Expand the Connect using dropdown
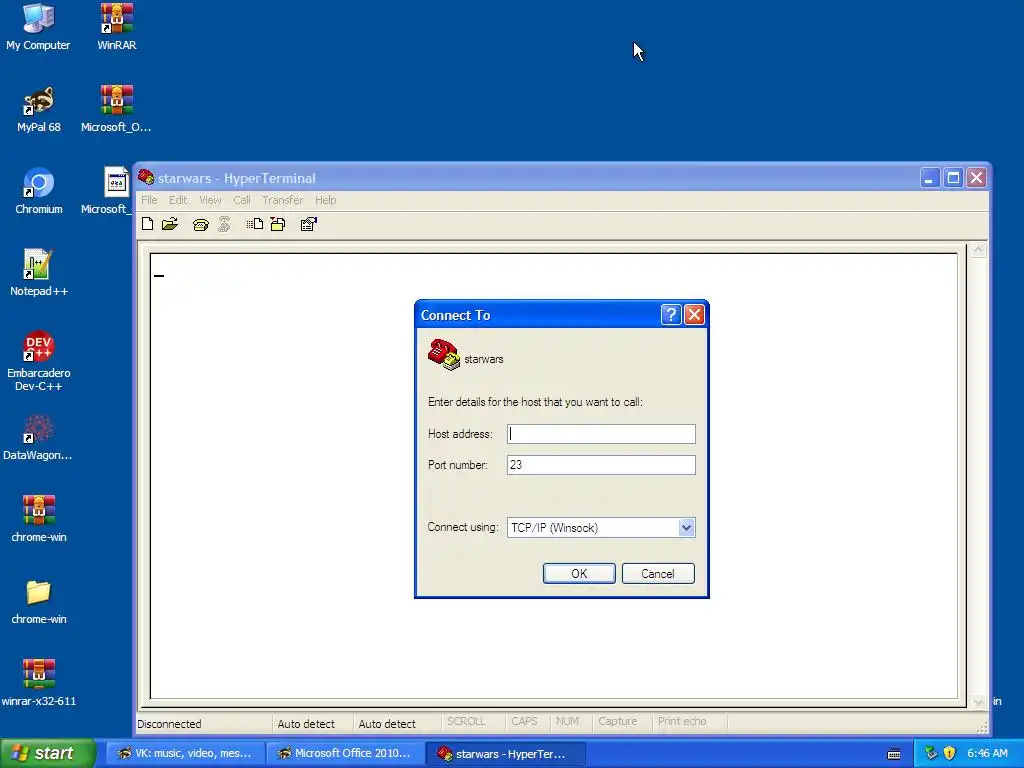This screenshot has height=768, width=1024. [x=686, y=528]
